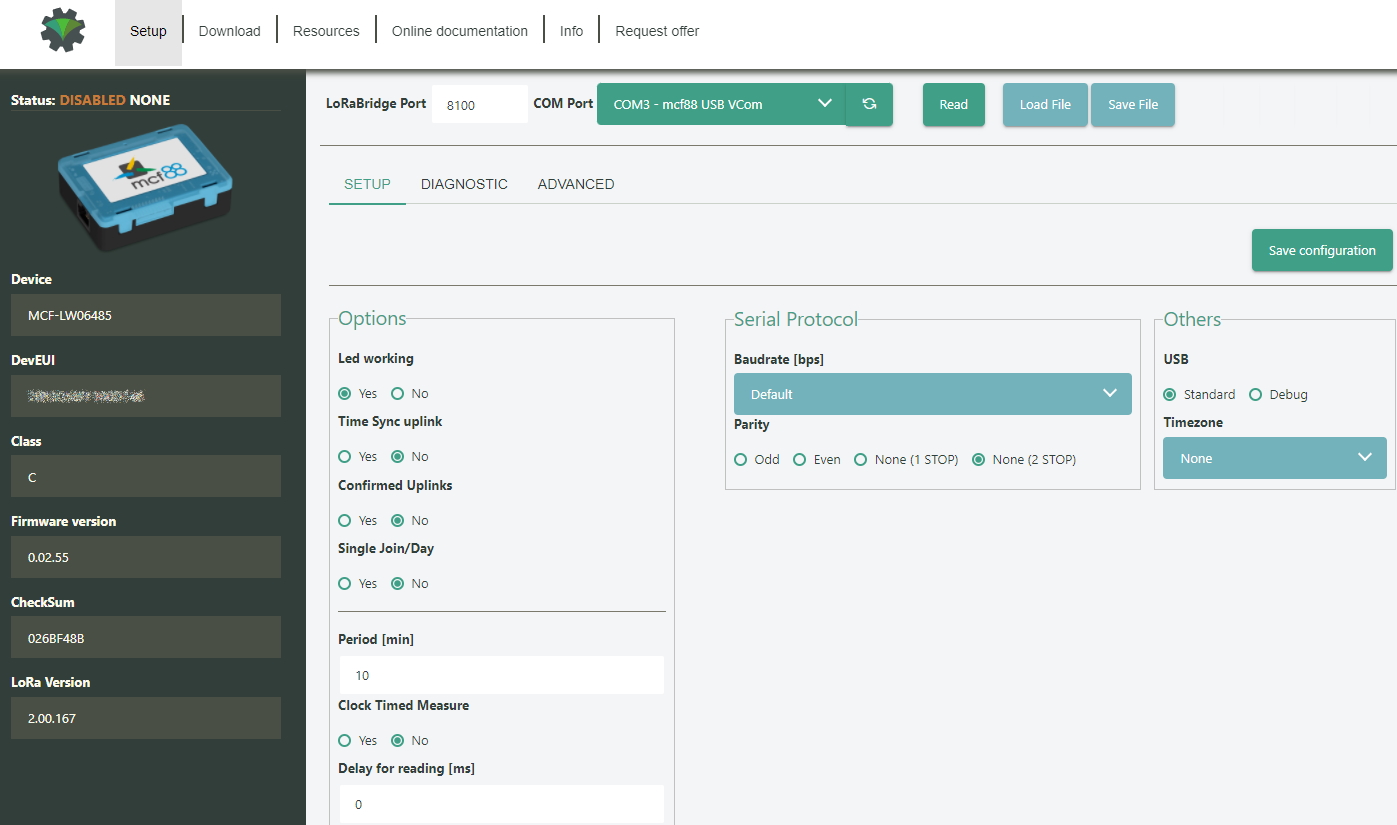Image resolution: width=1397 pixels, height=825 pixels.
Task: Select Debug USB mode
Action: pyautogui.click(x=1256, y=395)
